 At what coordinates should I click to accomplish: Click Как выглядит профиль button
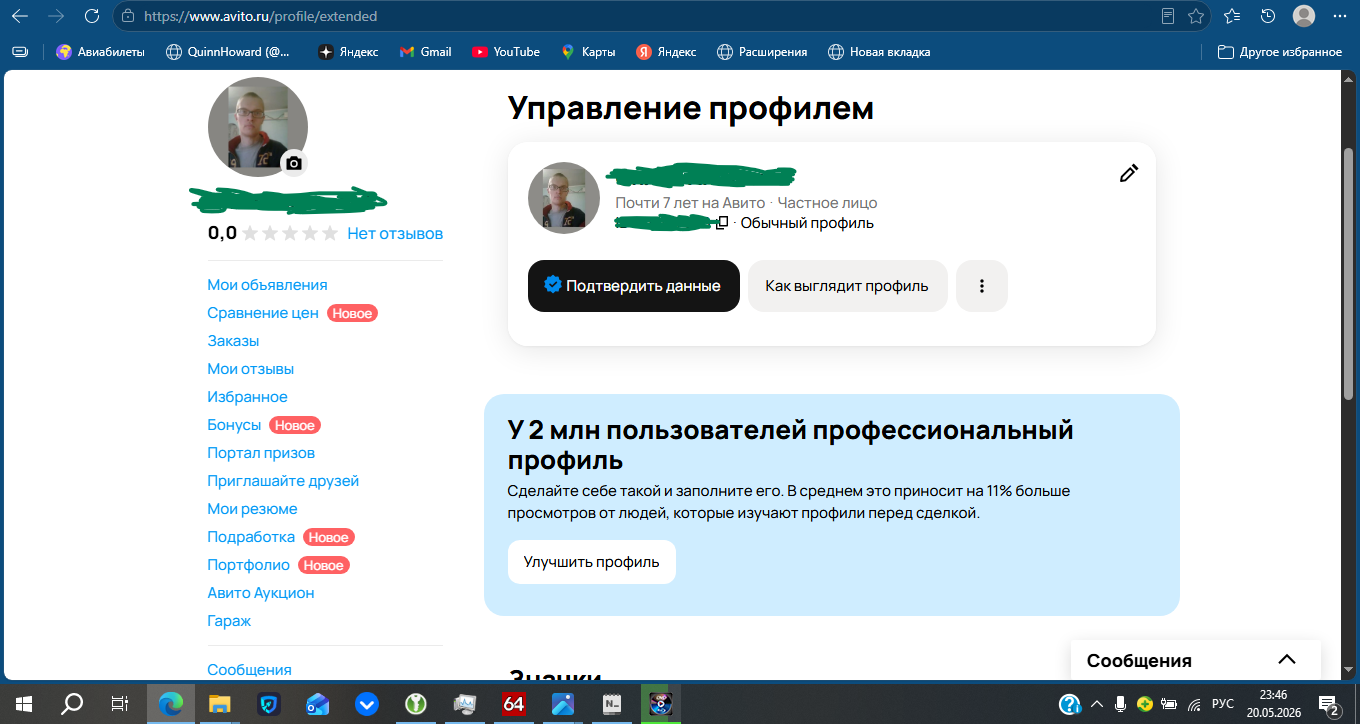click(x=847, y=286)
